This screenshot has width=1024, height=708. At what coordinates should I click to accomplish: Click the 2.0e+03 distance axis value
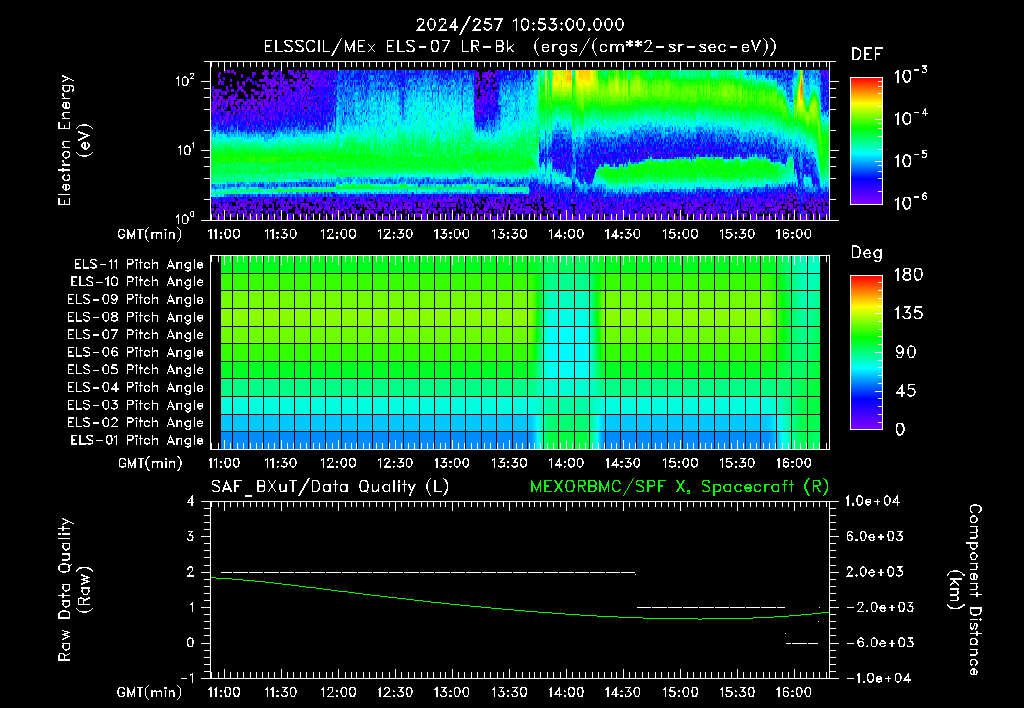click(874, 571)
